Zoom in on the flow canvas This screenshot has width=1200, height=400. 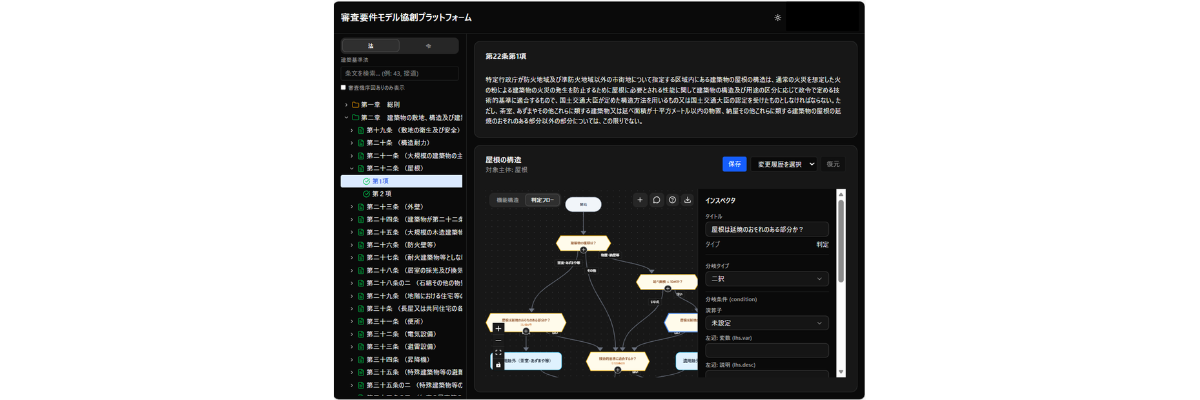pyautogui.click(x=498, y=328)
